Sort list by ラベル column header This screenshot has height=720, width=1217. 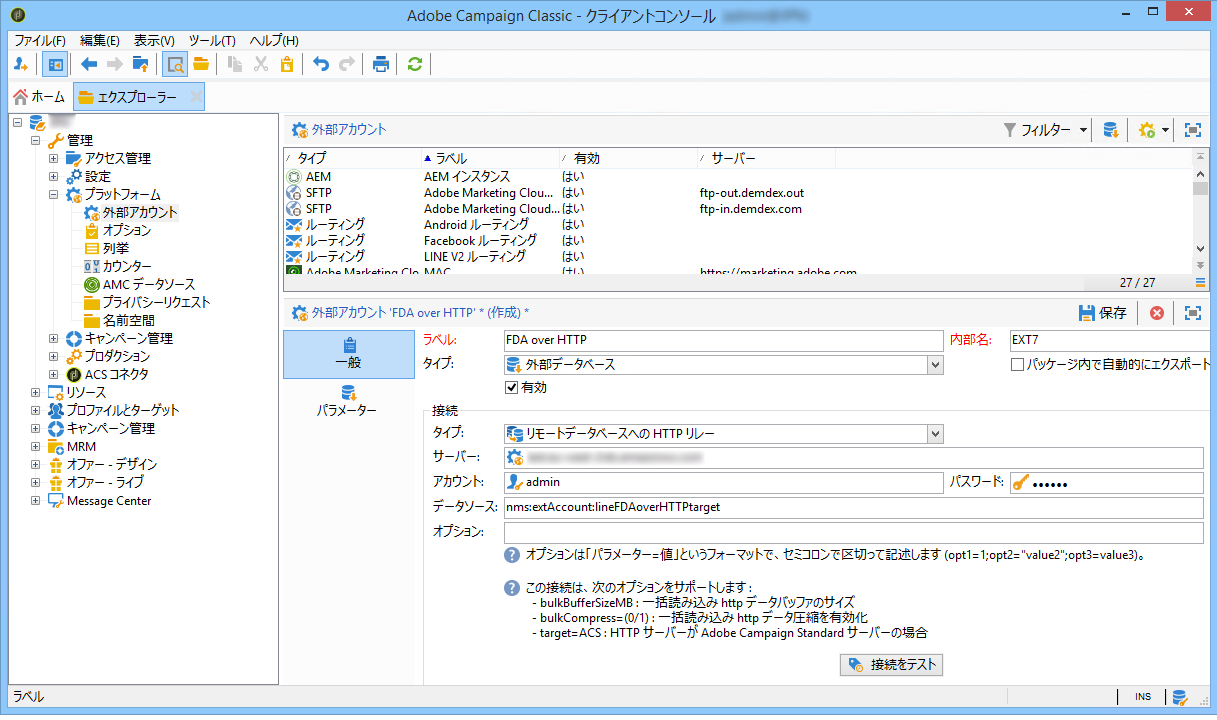[489, 158]
